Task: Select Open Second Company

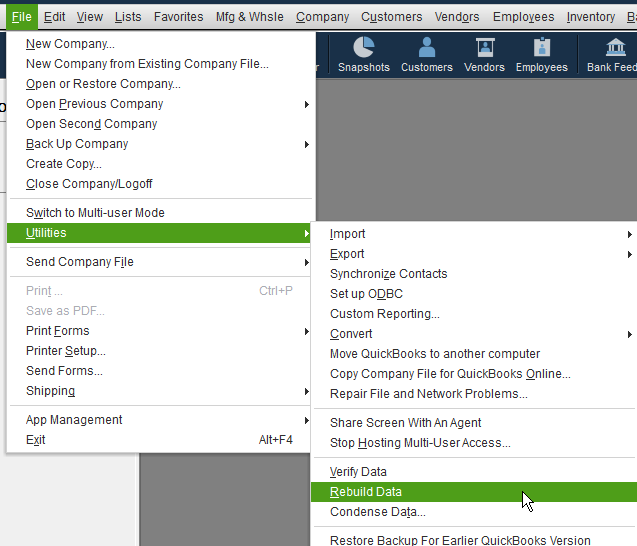Action: point(159,124)
